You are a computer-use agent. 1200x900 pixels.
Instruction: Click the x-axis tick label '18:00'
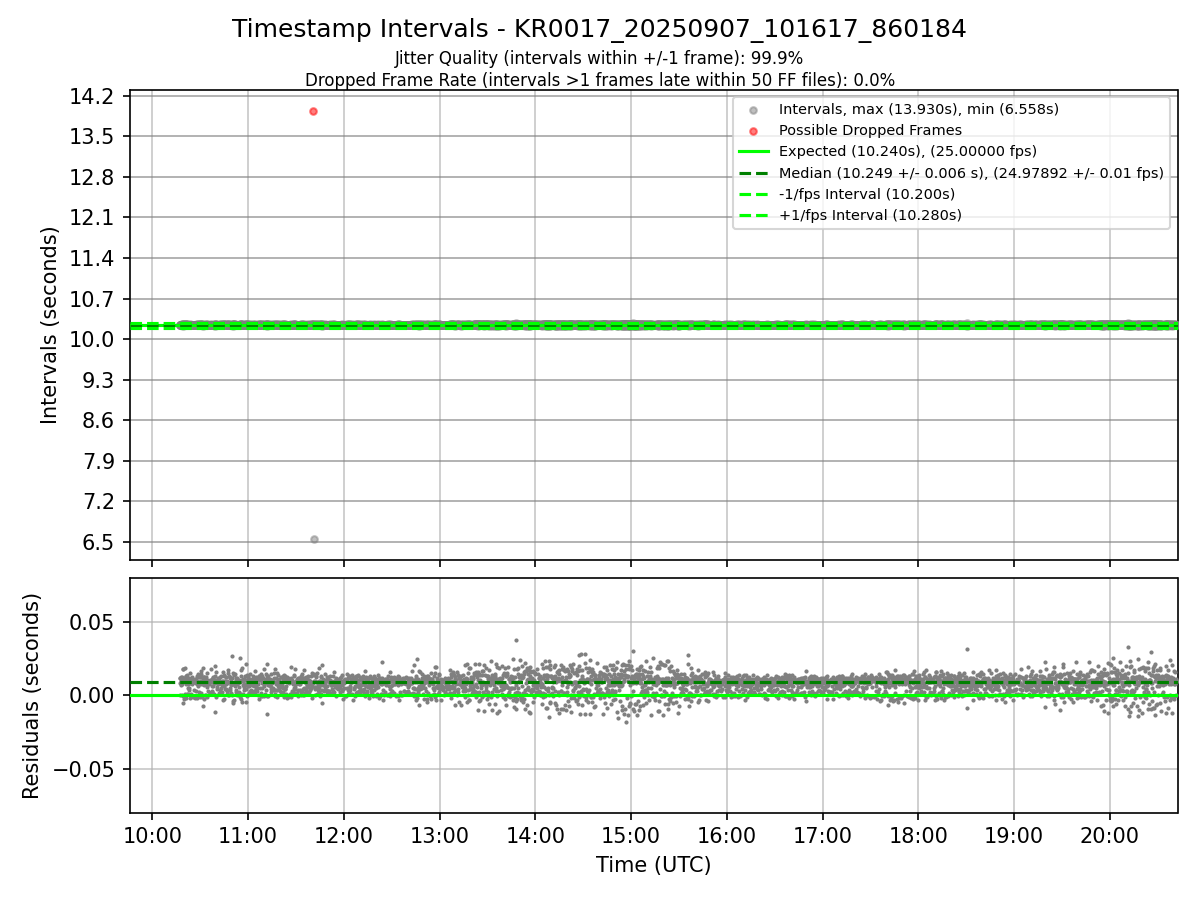tap(918, 836)
